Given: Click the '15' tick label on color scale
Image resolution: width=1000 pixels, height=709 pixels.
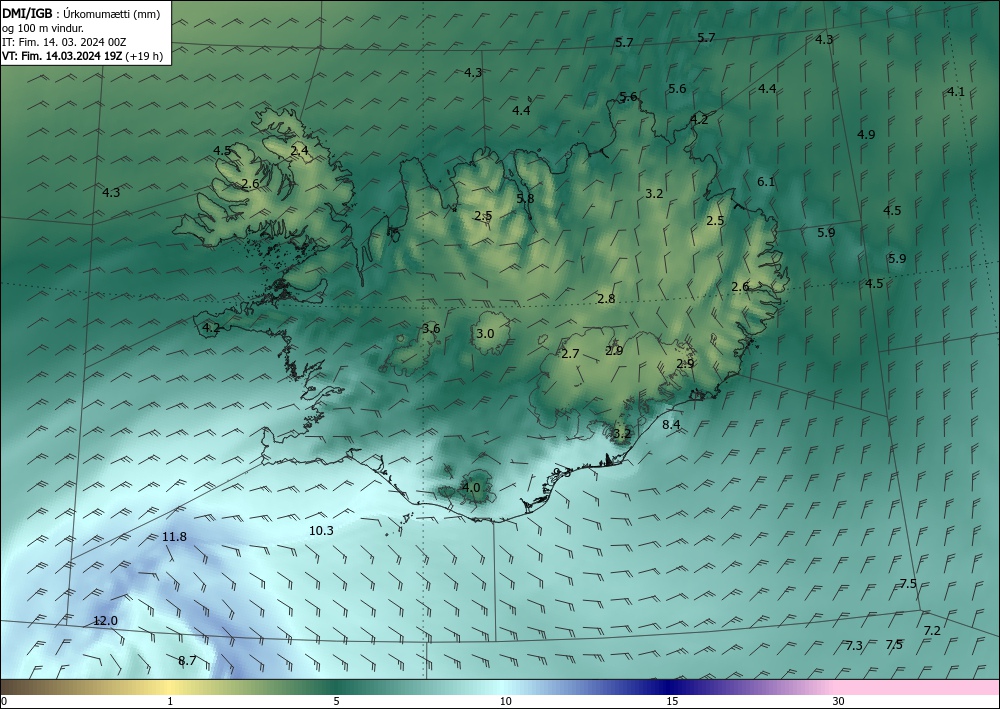Looking at the screenshot, I should tap(672, 702).
